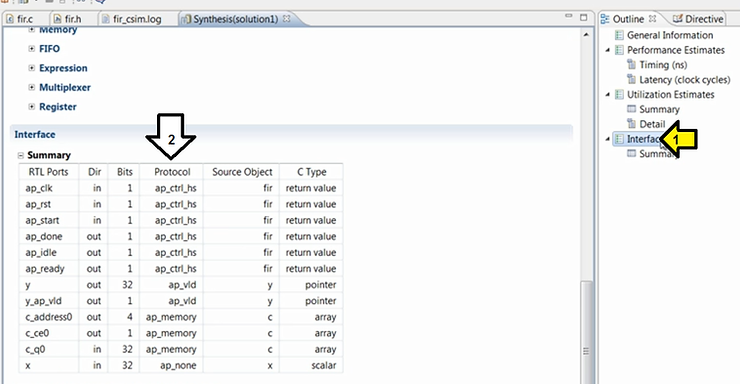
Task: Click the ap_none protocol cell
Action: click(x=172, y=365)
